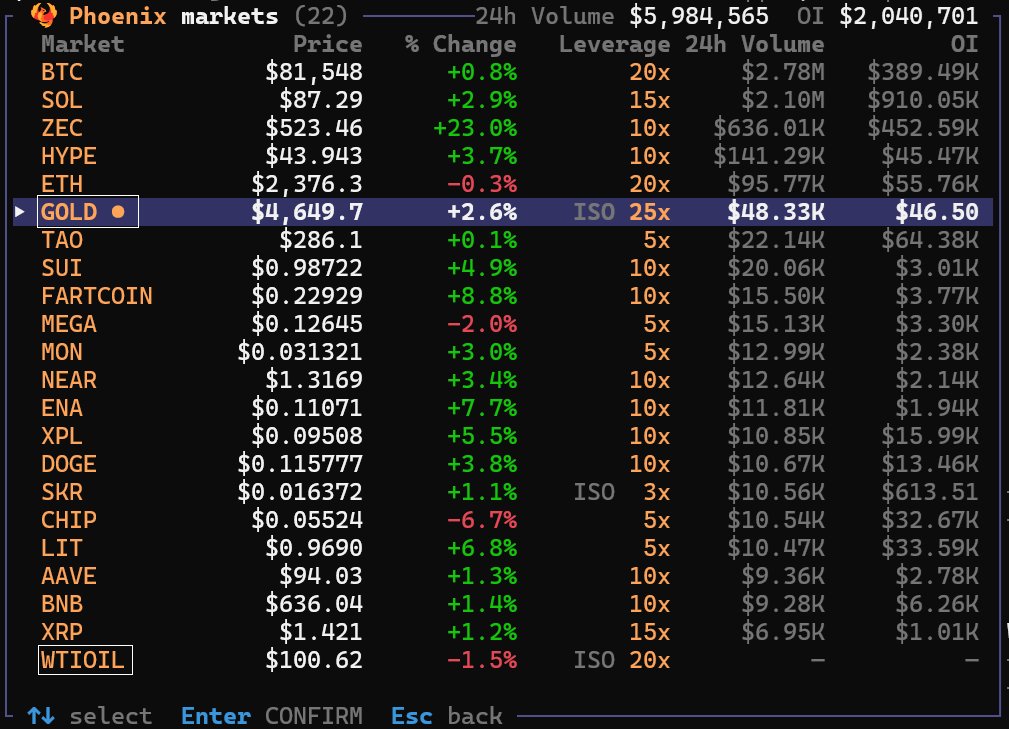Select the MEGA market name
This screenshot has width=1009, height=729.
69,324
